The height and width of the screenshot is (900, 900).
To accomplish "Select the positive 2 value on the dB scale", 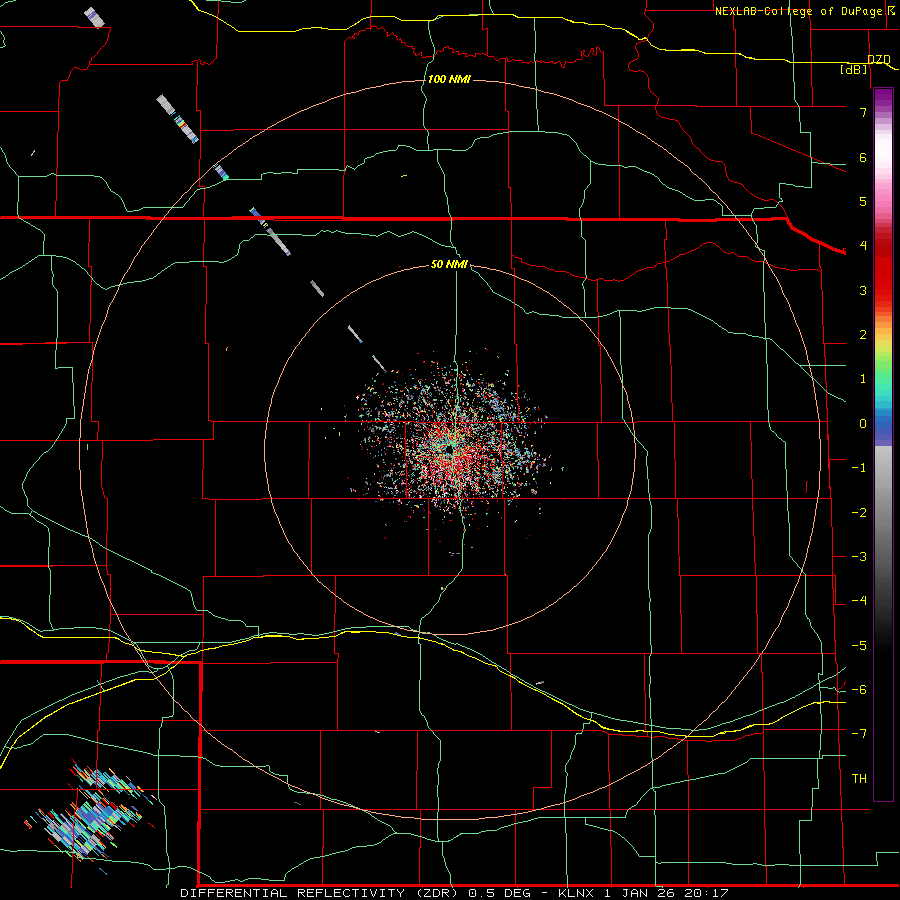I will [863, 335].
